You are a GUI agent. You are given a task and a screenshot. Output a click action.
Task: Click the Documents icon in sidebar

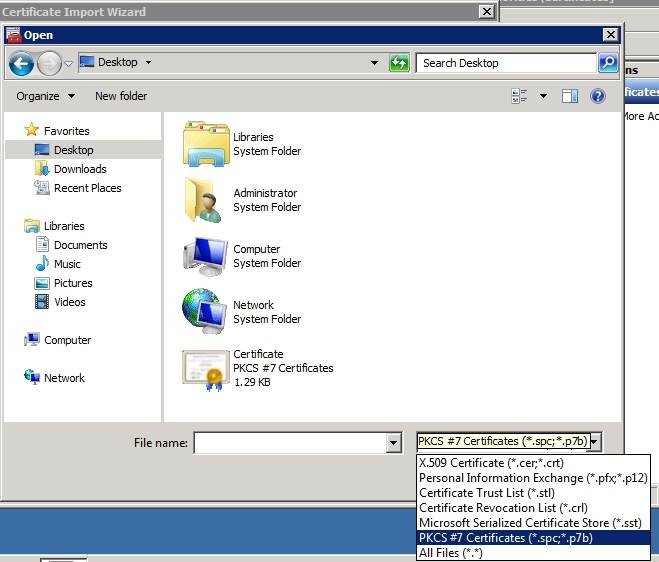(42, 244)
